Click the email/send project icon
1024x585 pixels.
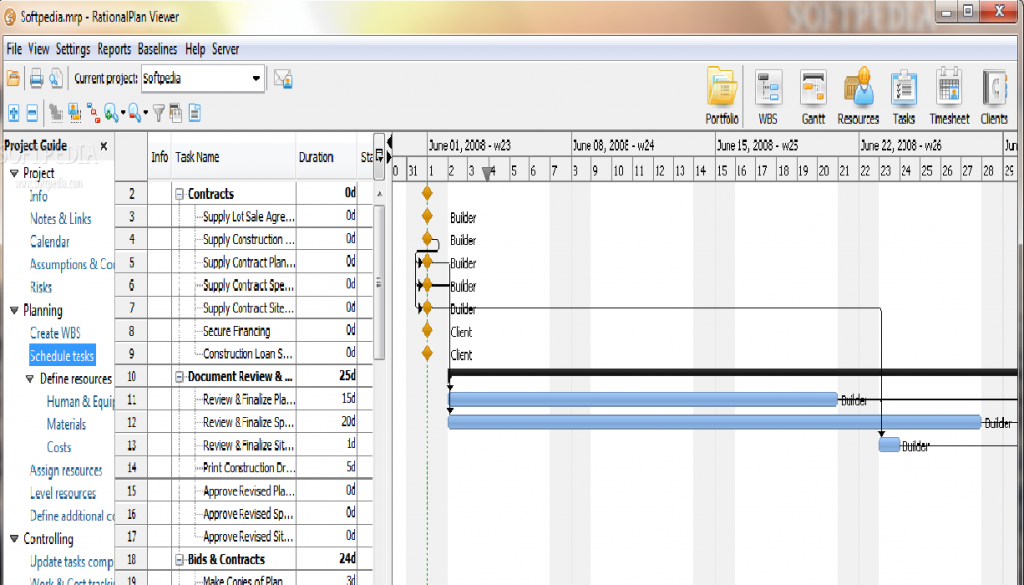[283, 78]
